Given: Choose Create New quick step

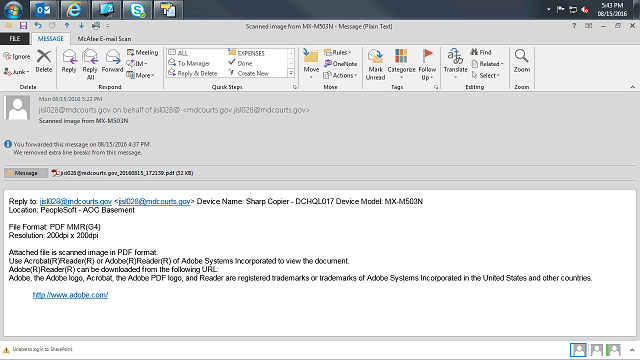Looking at the screenshot, I should click(248, 73).
